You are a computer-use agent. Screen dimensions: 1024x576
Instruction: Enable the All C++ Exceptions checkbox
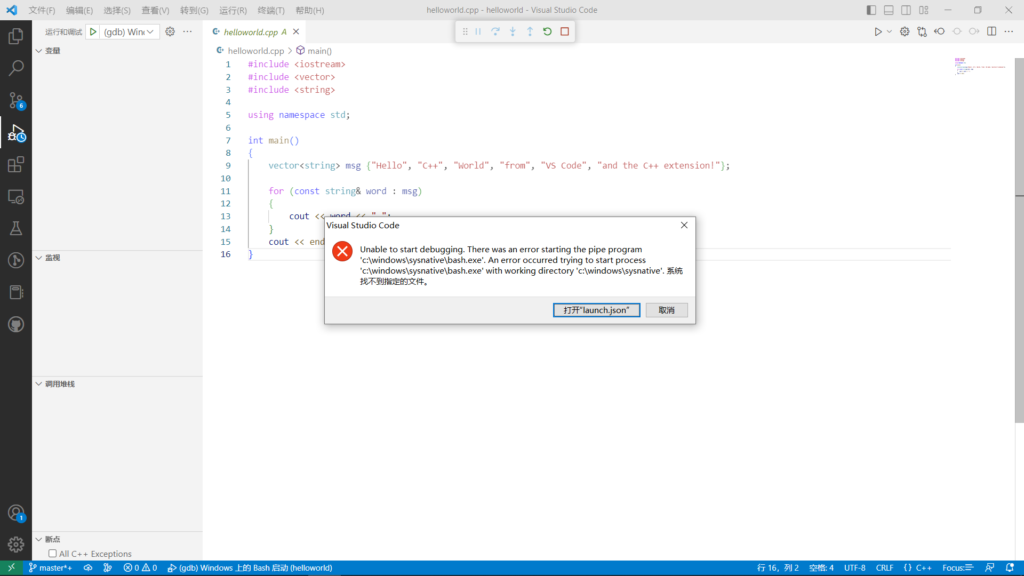pos(53,554)
